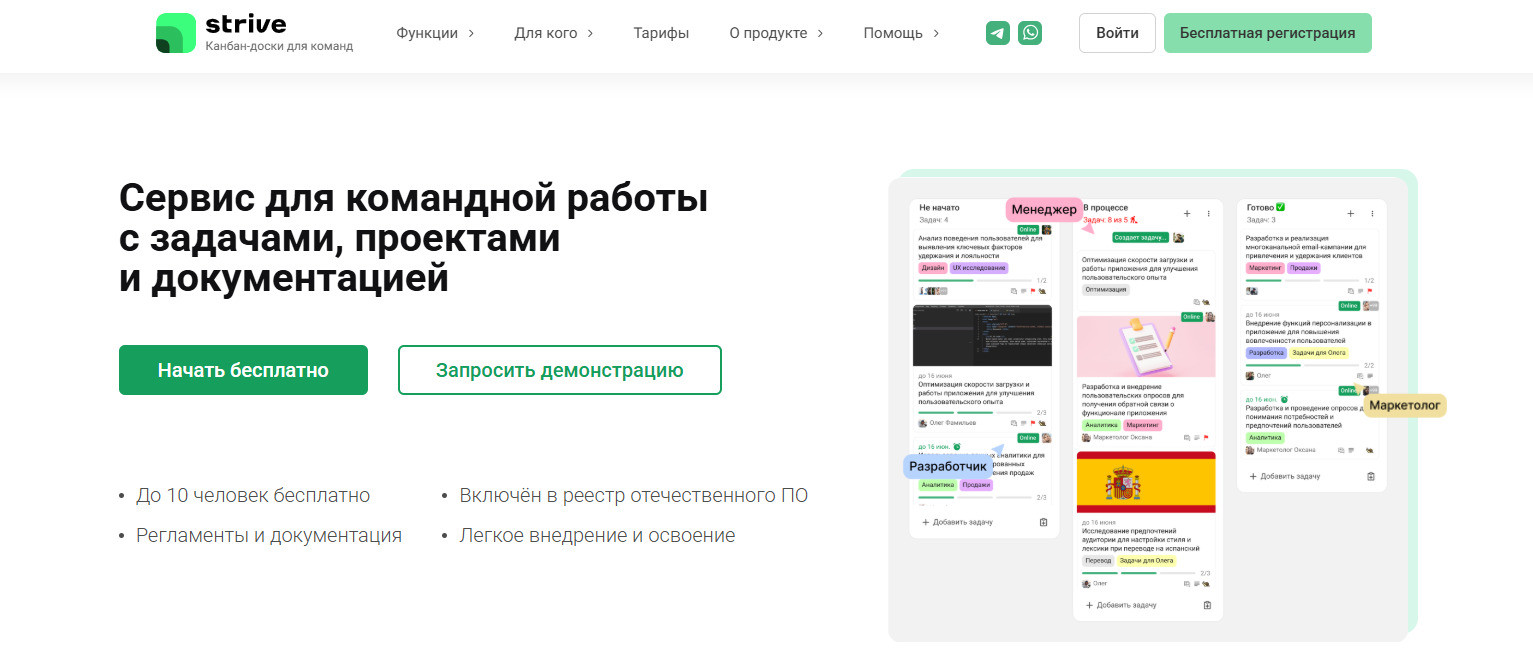Click the Создает задачу green badge

pos(1140,237)
